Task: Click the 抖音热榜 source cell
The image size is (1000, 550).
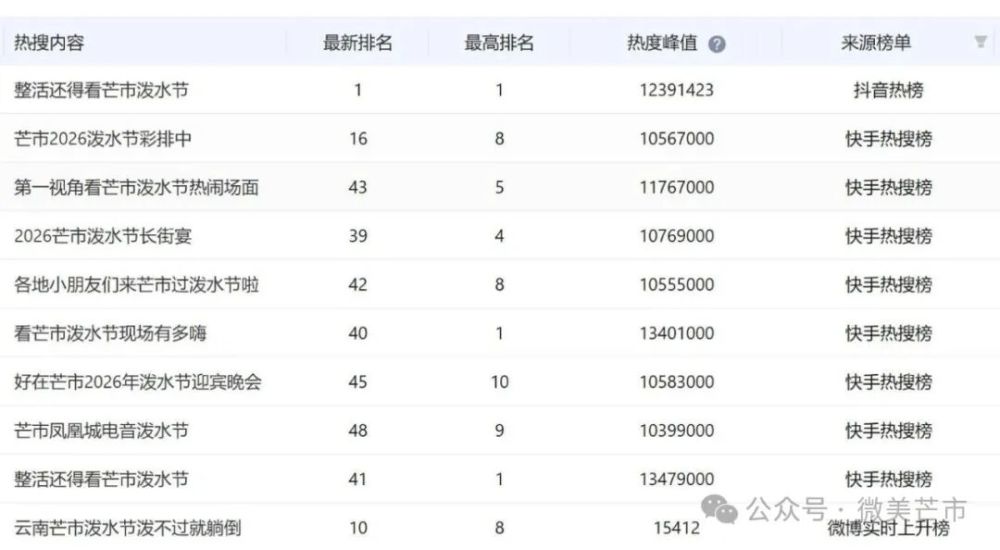Action: click(x=889, y=90)
